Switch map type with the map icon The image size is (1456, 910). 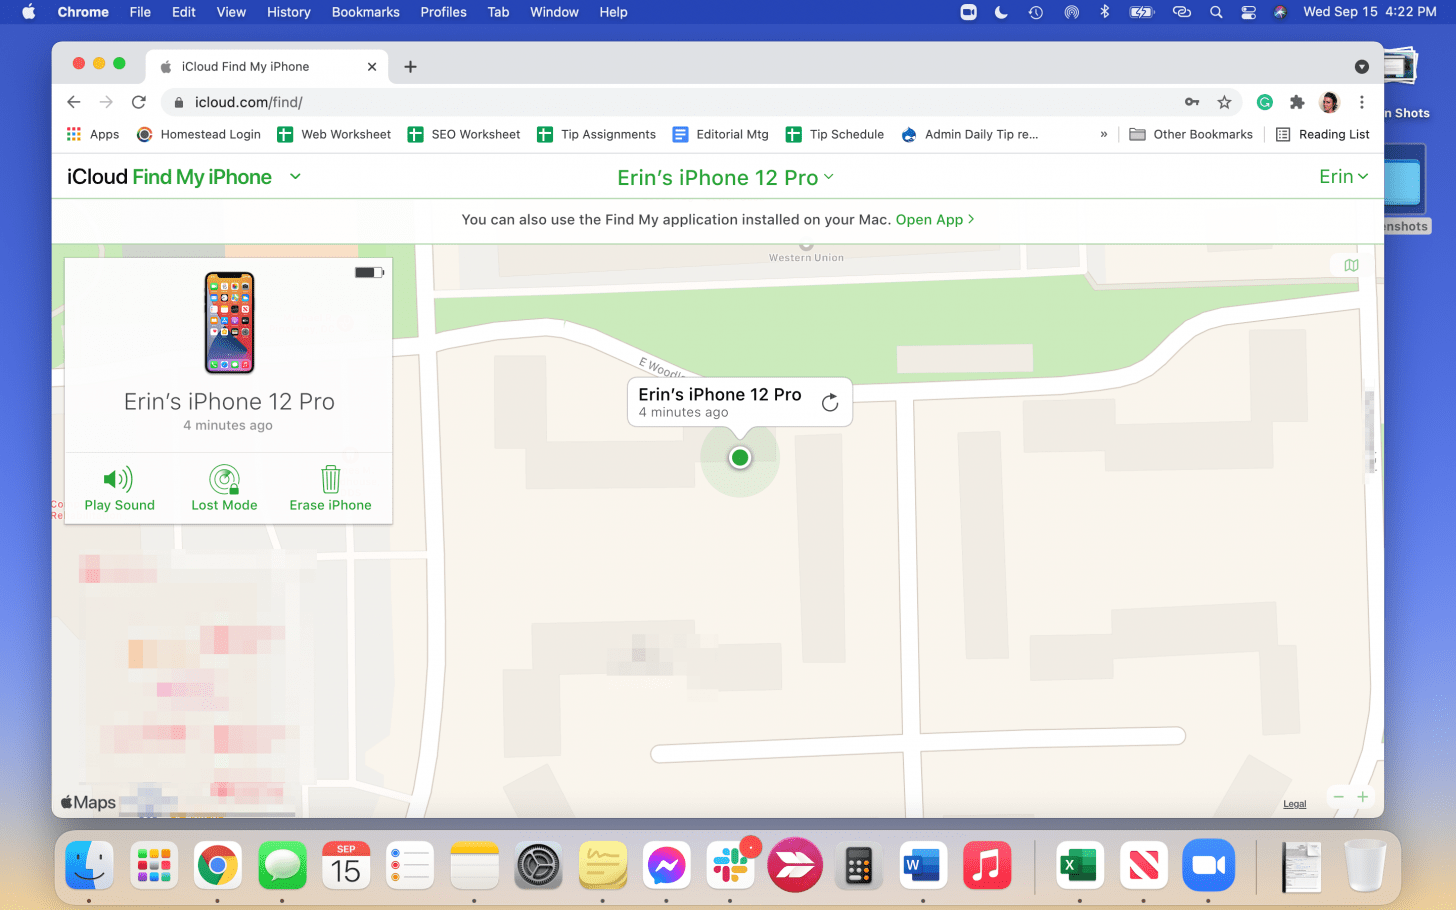pos(1351,265)
